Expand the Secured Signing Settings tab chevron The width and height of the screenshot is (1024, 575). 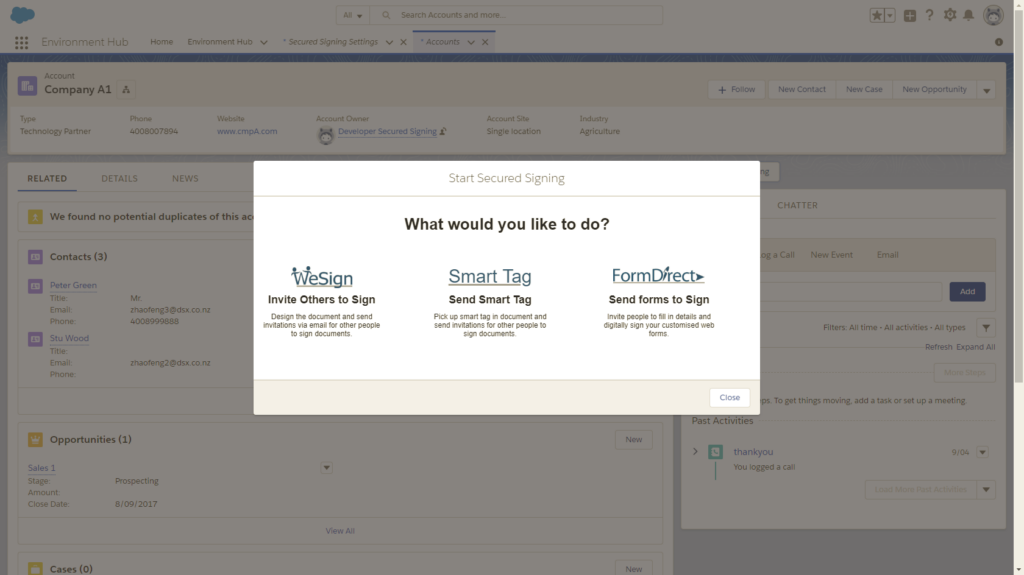click(x=389, y=42)
